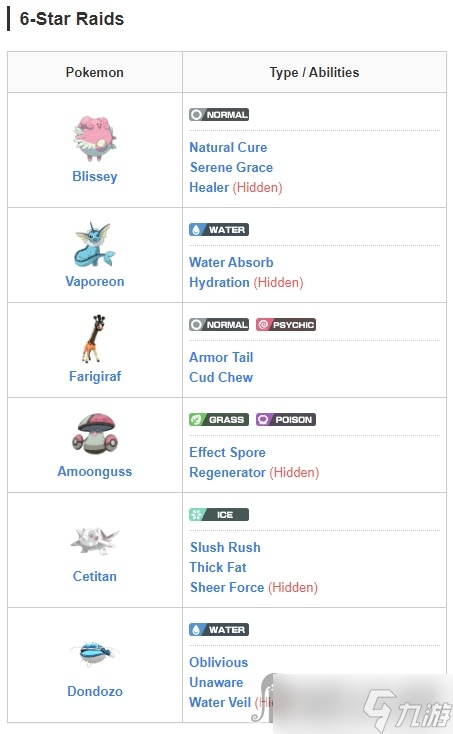Go to the Dondozo name link
The height and width of the screenshot is (734, 453).
pos(95,691)
